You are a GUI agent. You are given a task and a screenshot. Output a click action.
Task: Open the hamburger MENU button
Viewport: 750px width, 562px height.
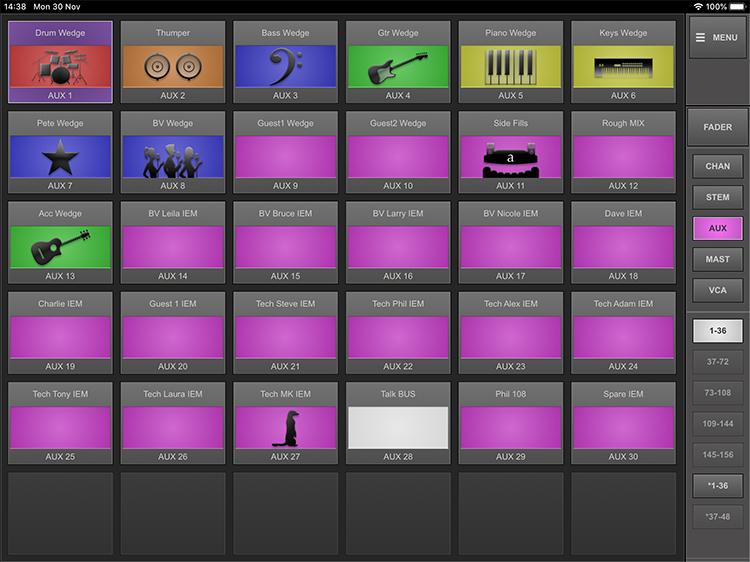(x=717, y=38)
